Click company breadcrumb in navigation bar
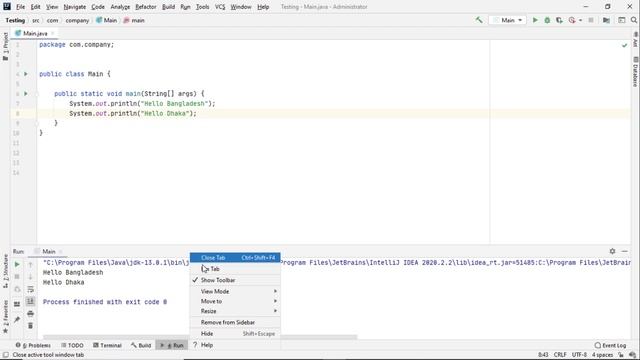This screenshot has width=640, height=360. point(77,20)
